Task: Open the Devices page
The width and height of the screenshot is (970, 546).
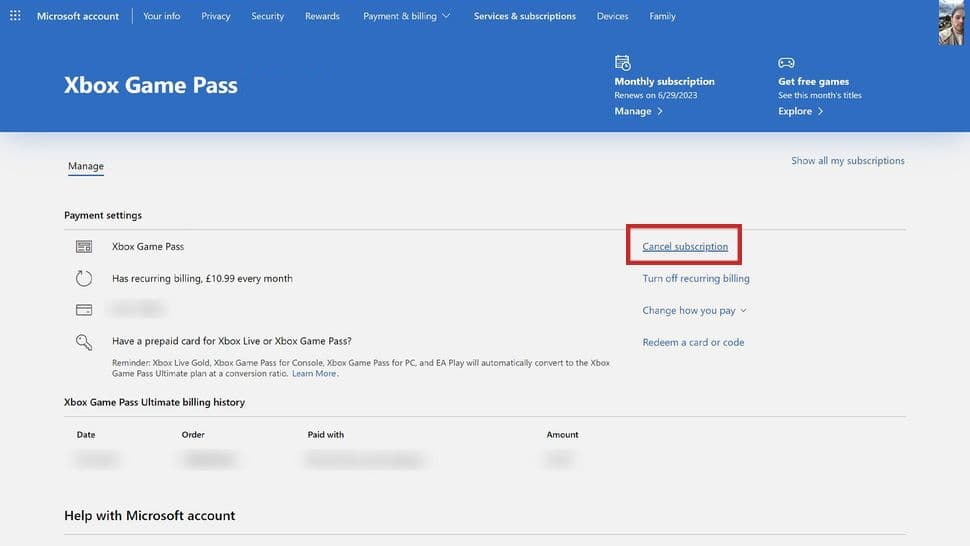Action: tap(612, 16)
